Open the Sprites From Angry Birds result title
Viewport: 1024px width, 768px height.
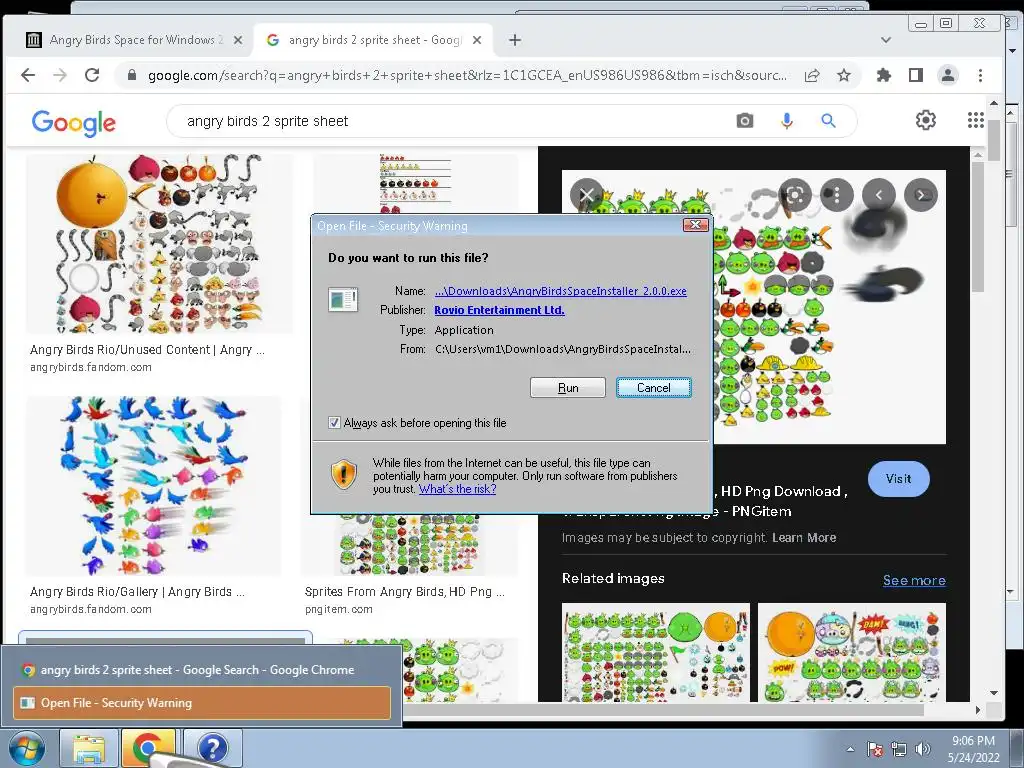(404, 592)
